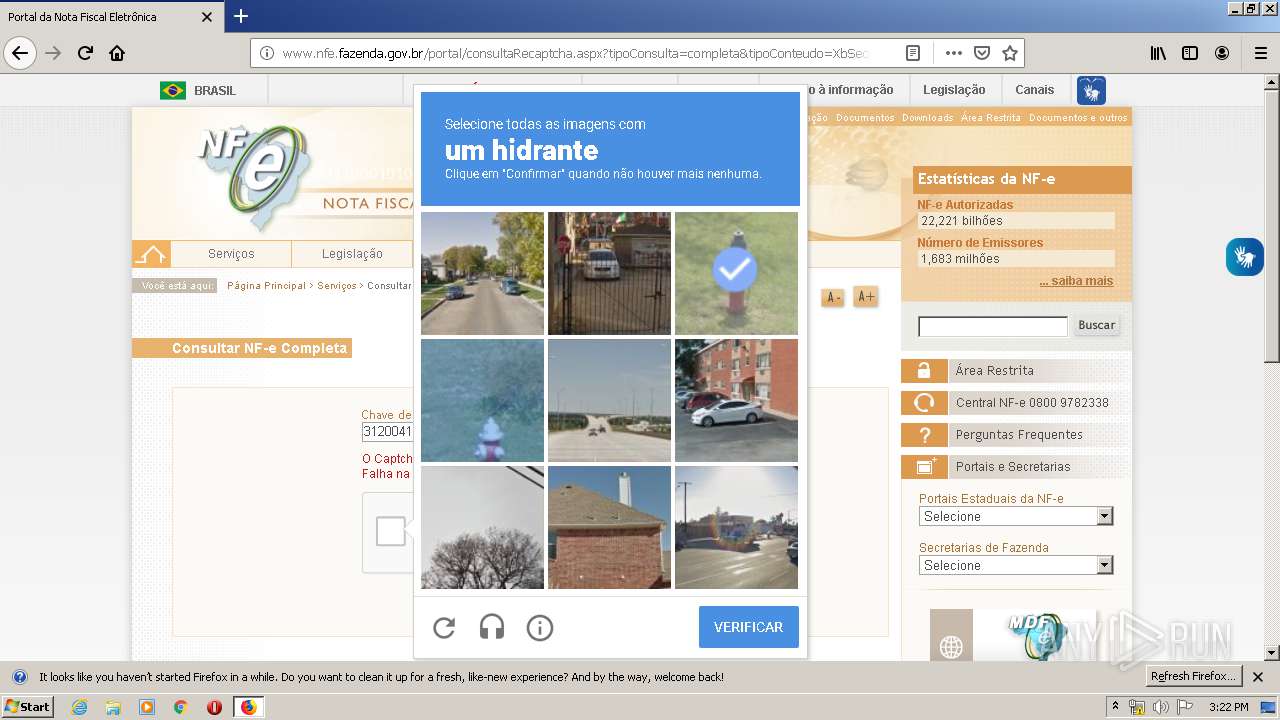
Task: Click the Pocket save icon
Action: pos(982,53)
